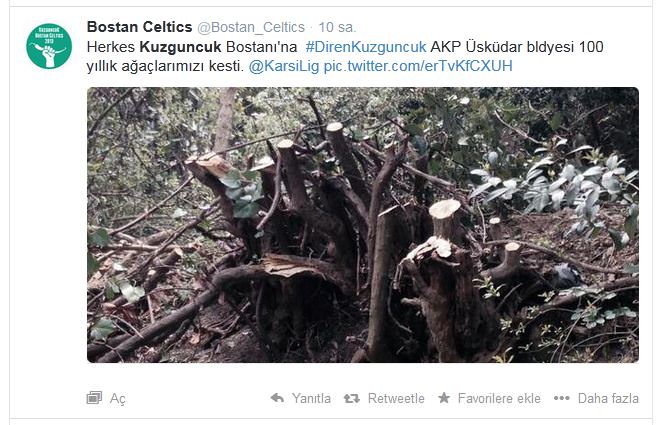Open the @KarsiLig mention
Screen dimensions: 658x425
pyautogui.click(x=284, y=66)
